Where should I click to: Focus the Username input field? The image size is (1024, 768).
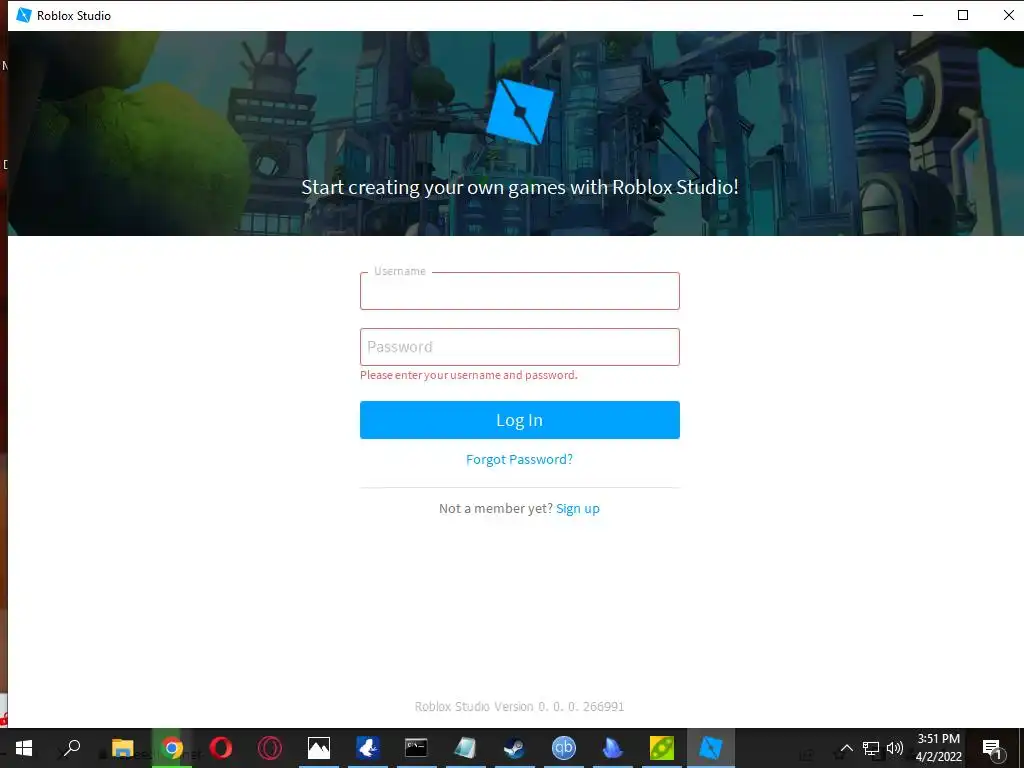pos(520,291)
